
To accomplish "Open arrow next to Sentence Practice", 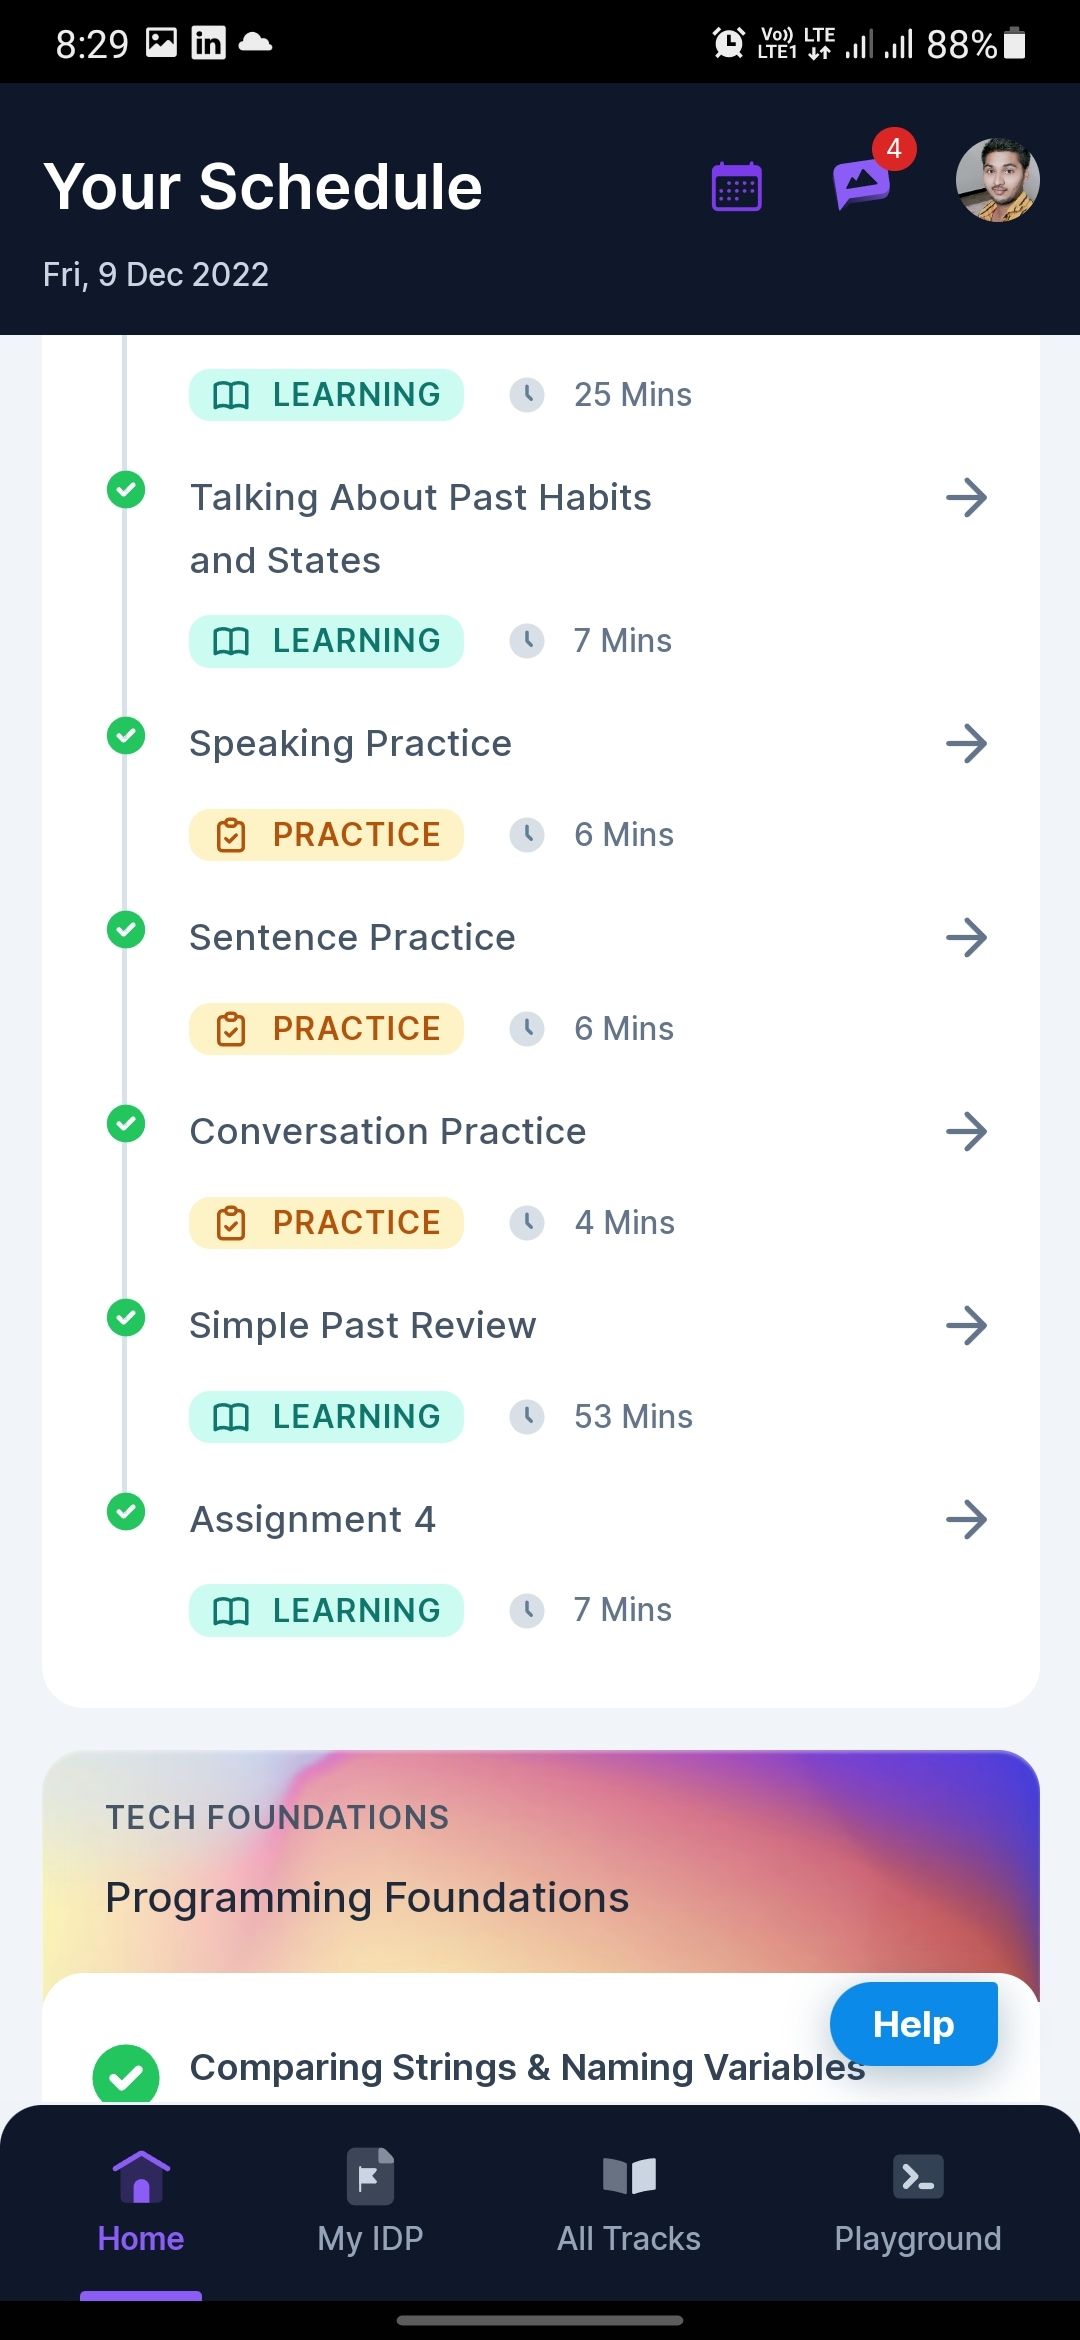I will click(x=967, y=937).
